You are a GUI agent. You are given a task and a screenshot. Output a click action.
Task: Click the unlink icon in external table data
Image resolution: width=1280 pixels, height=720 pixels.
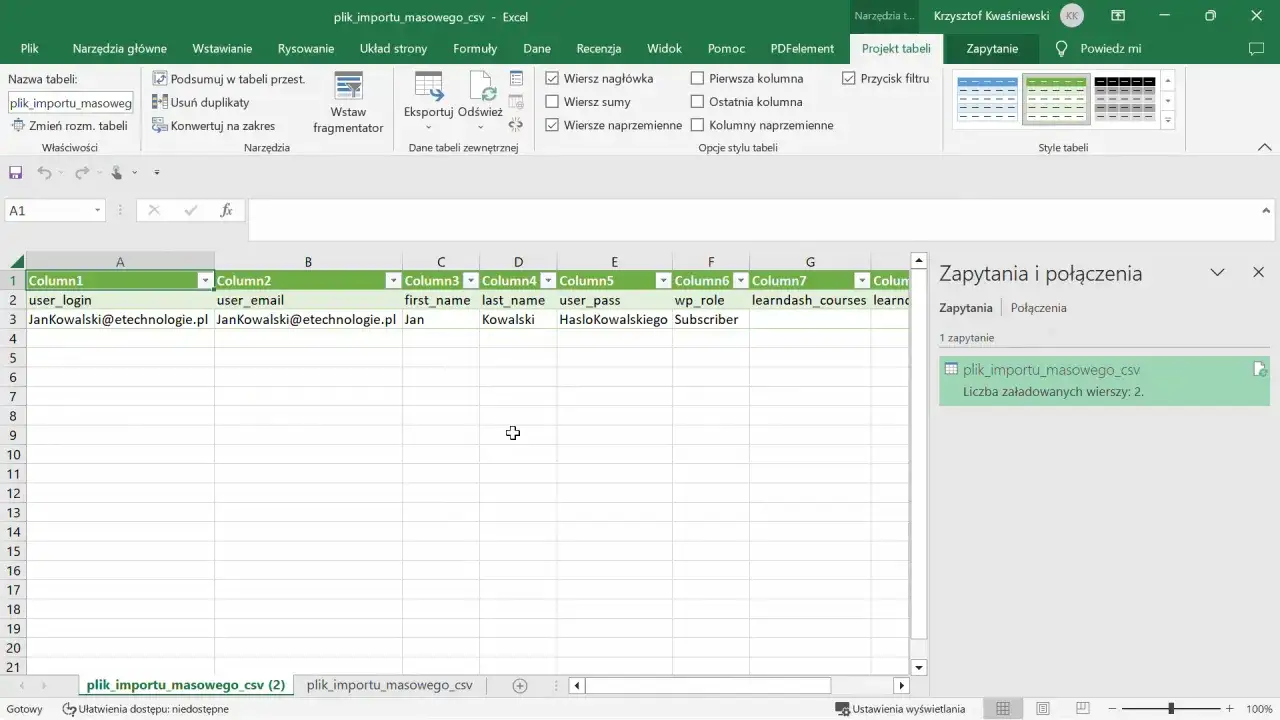516,125
